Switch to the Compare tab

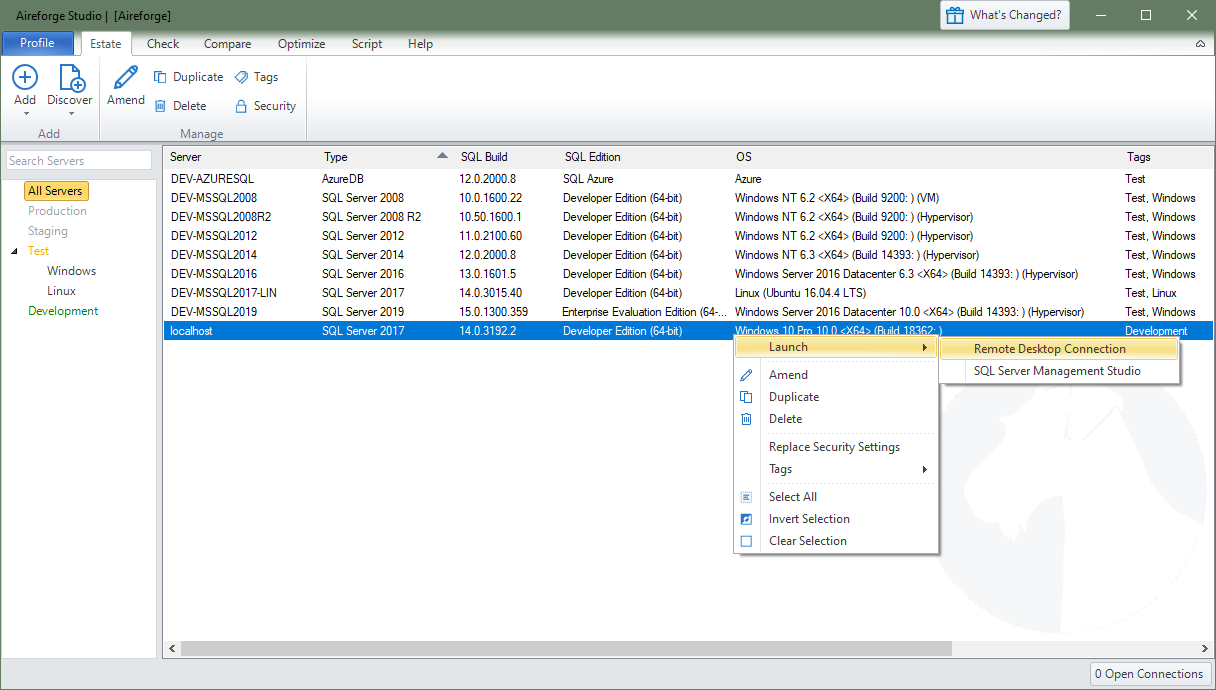(227, 44)
